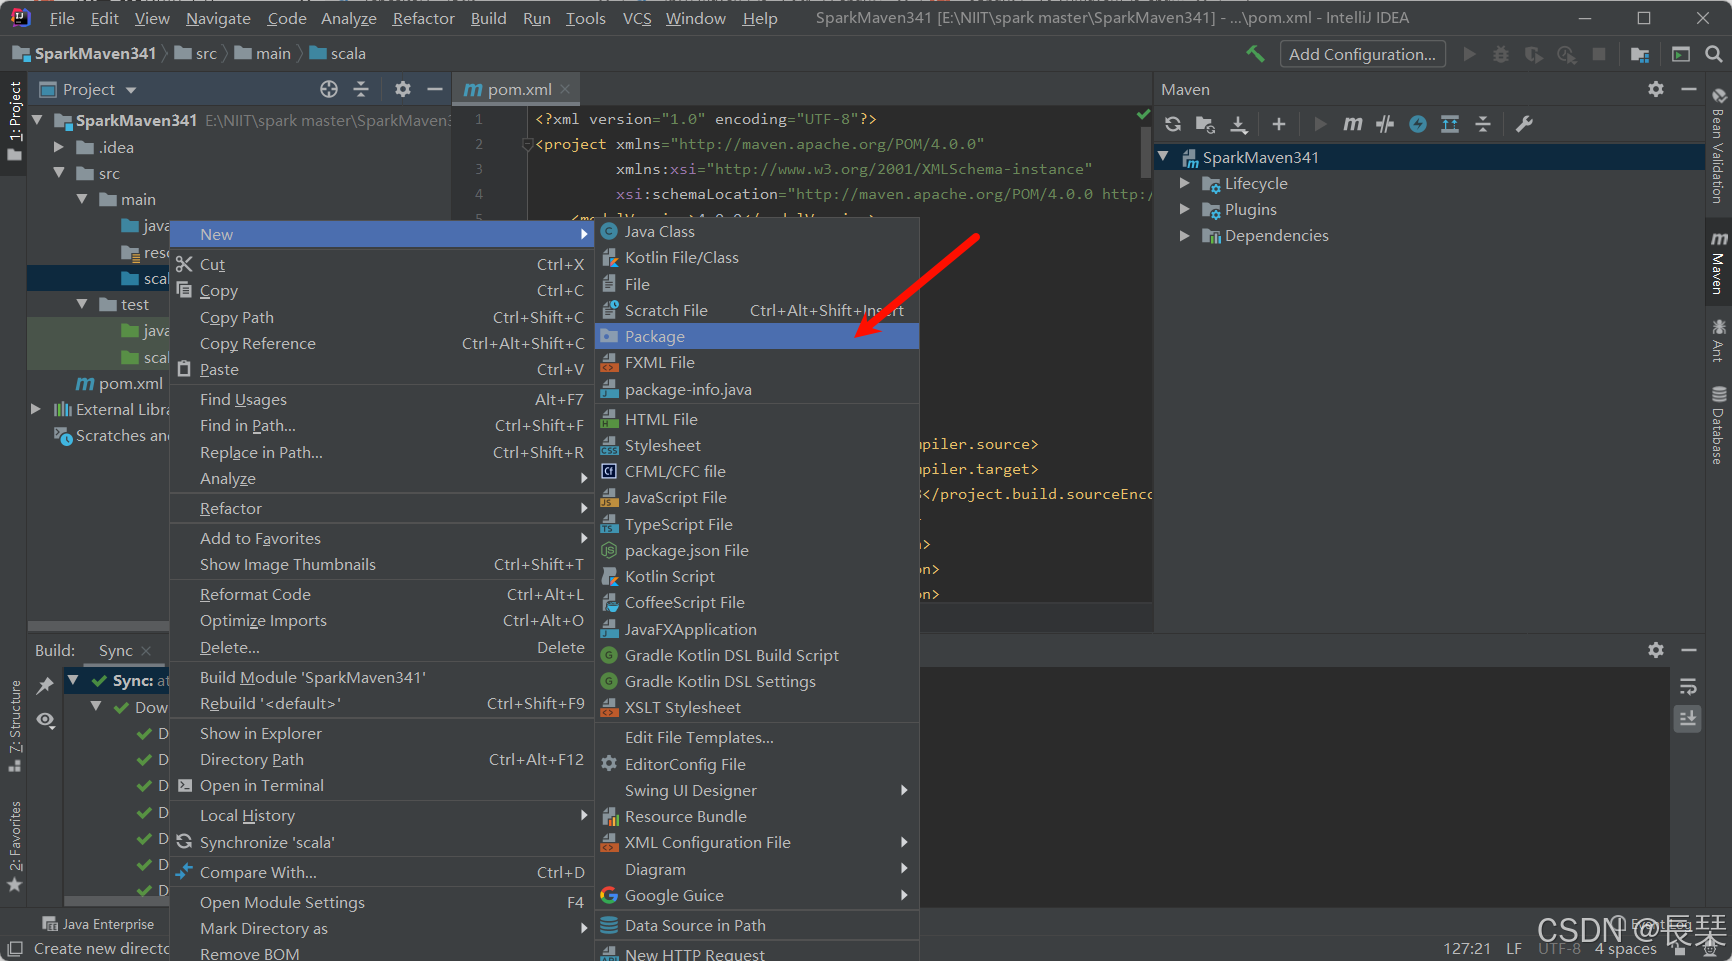Click scala breadcrumb in navigation bar

click(338, 53)
